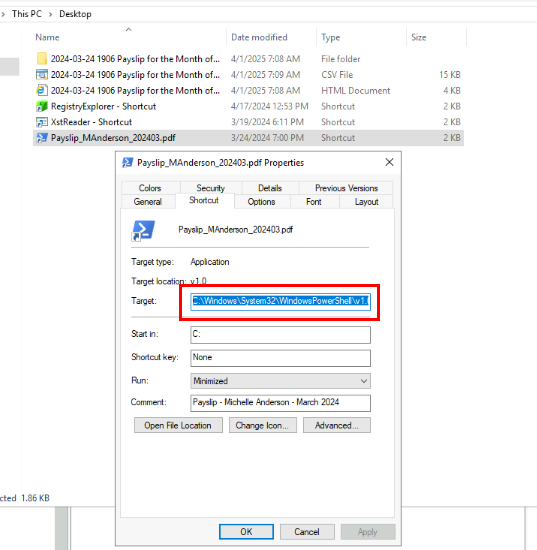Image resolution: width=537 pixels, height=550 pixels.
Task: Click the breadcrumb arrow after This PC
Action: tap(51, 14)
